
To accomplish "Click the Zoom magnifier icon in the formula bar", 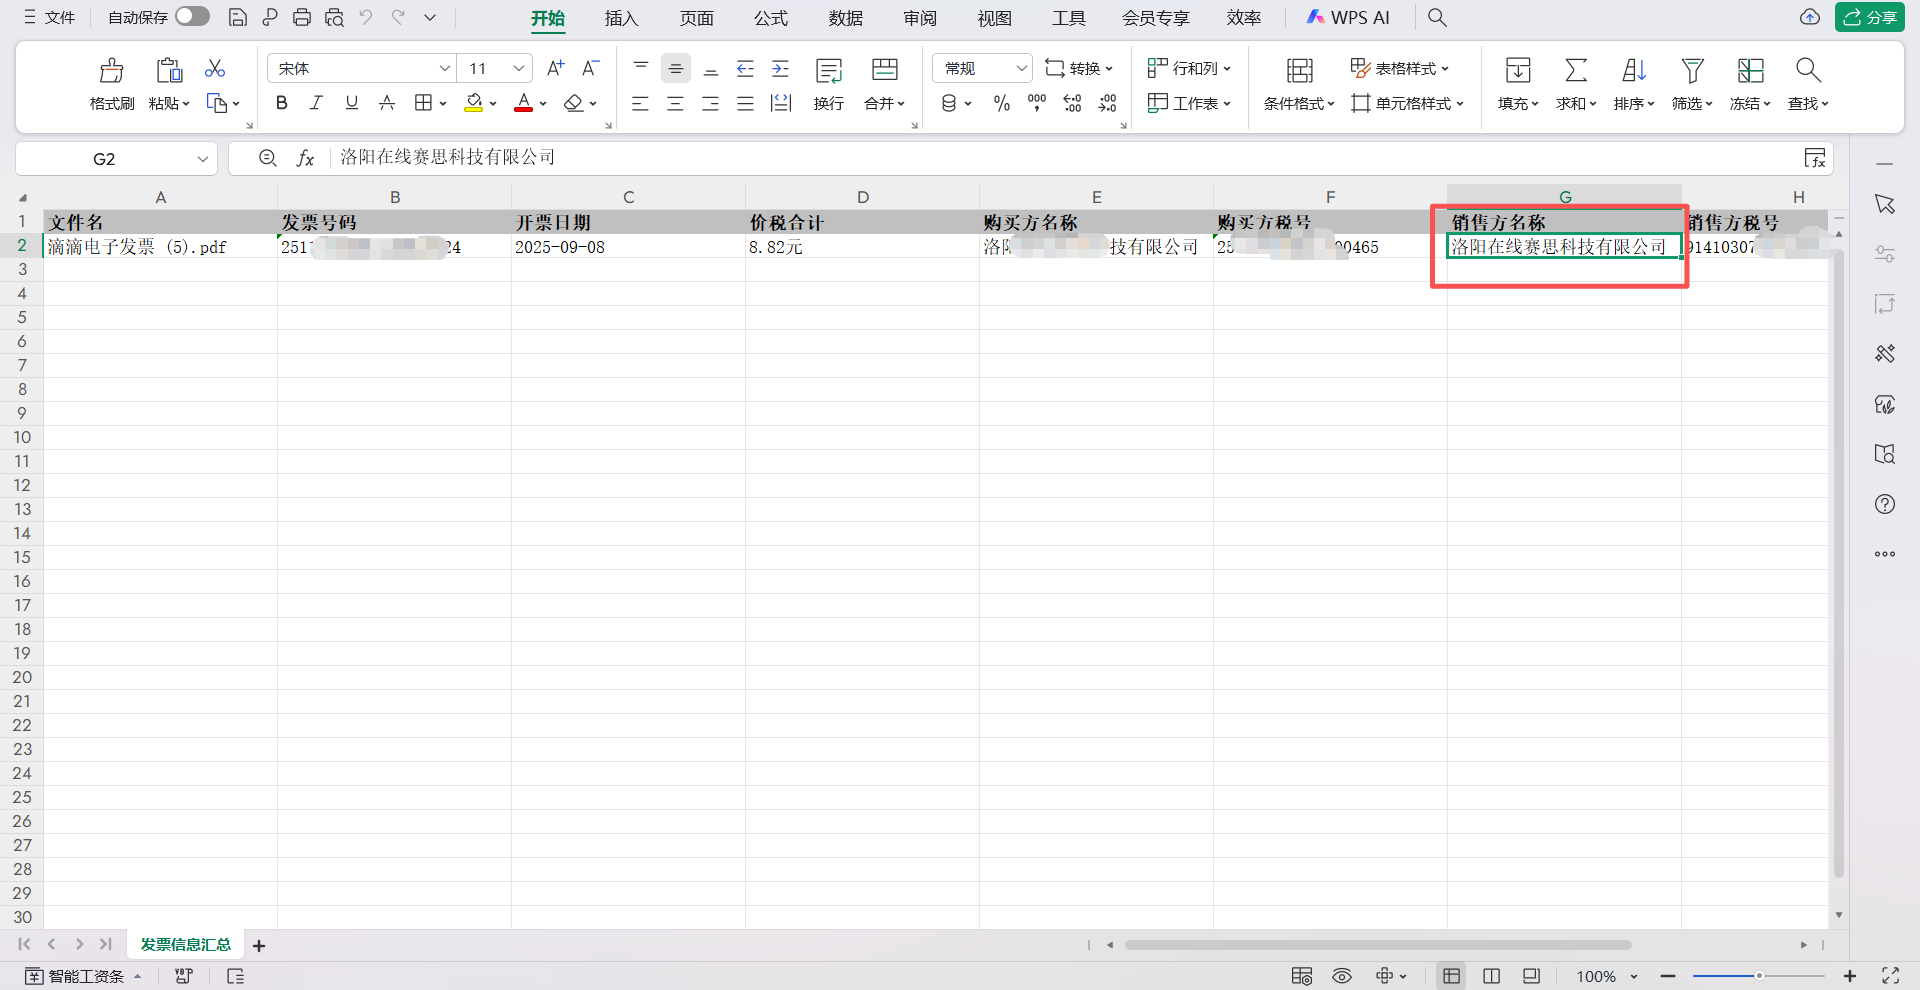I will point(267,158).
